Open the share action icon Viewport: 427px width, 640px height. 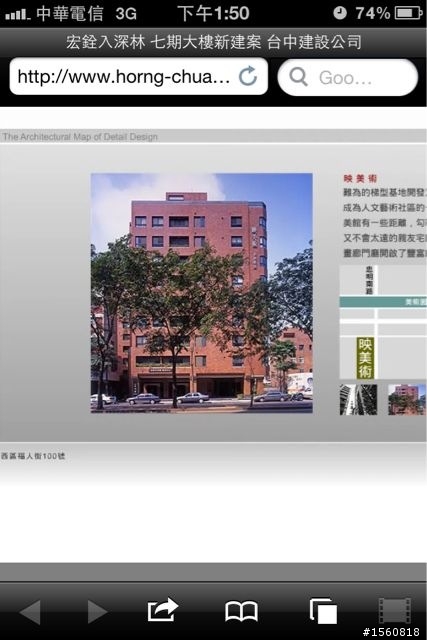point(162,610)
